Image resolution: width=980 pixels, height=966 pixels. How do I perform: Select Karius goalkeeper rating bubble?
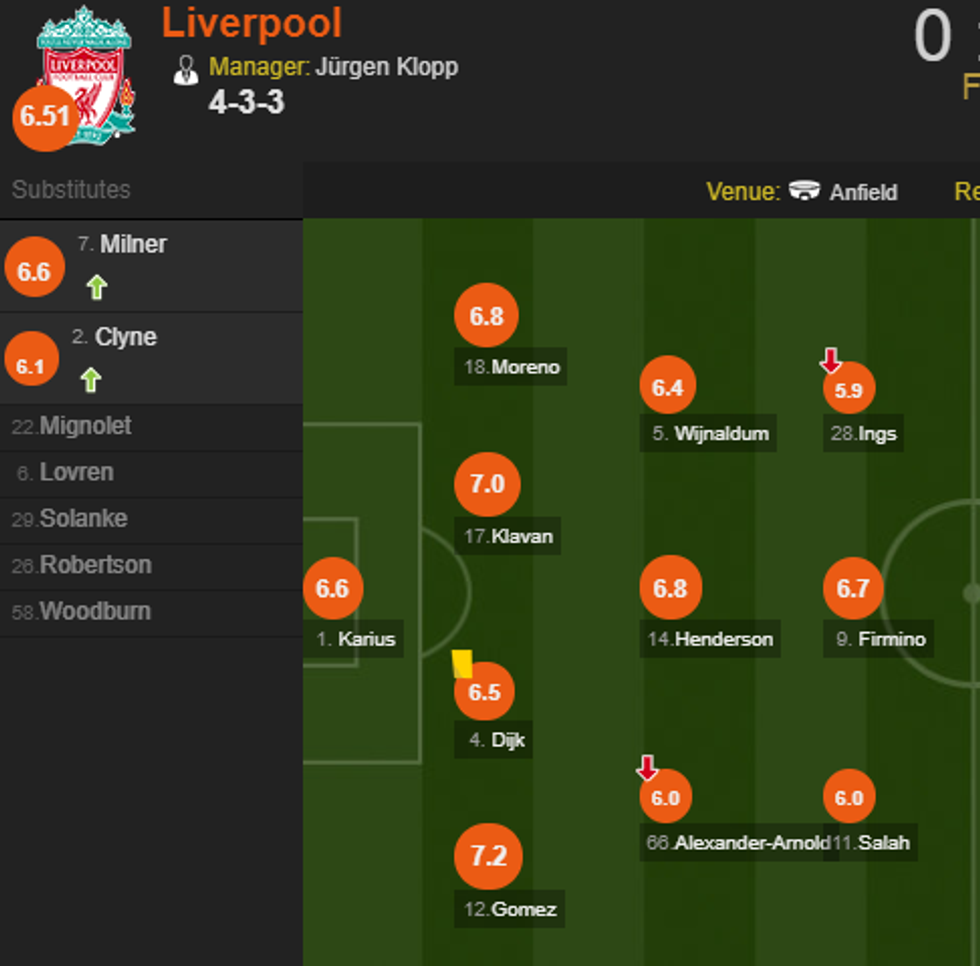tap(333, 588)
